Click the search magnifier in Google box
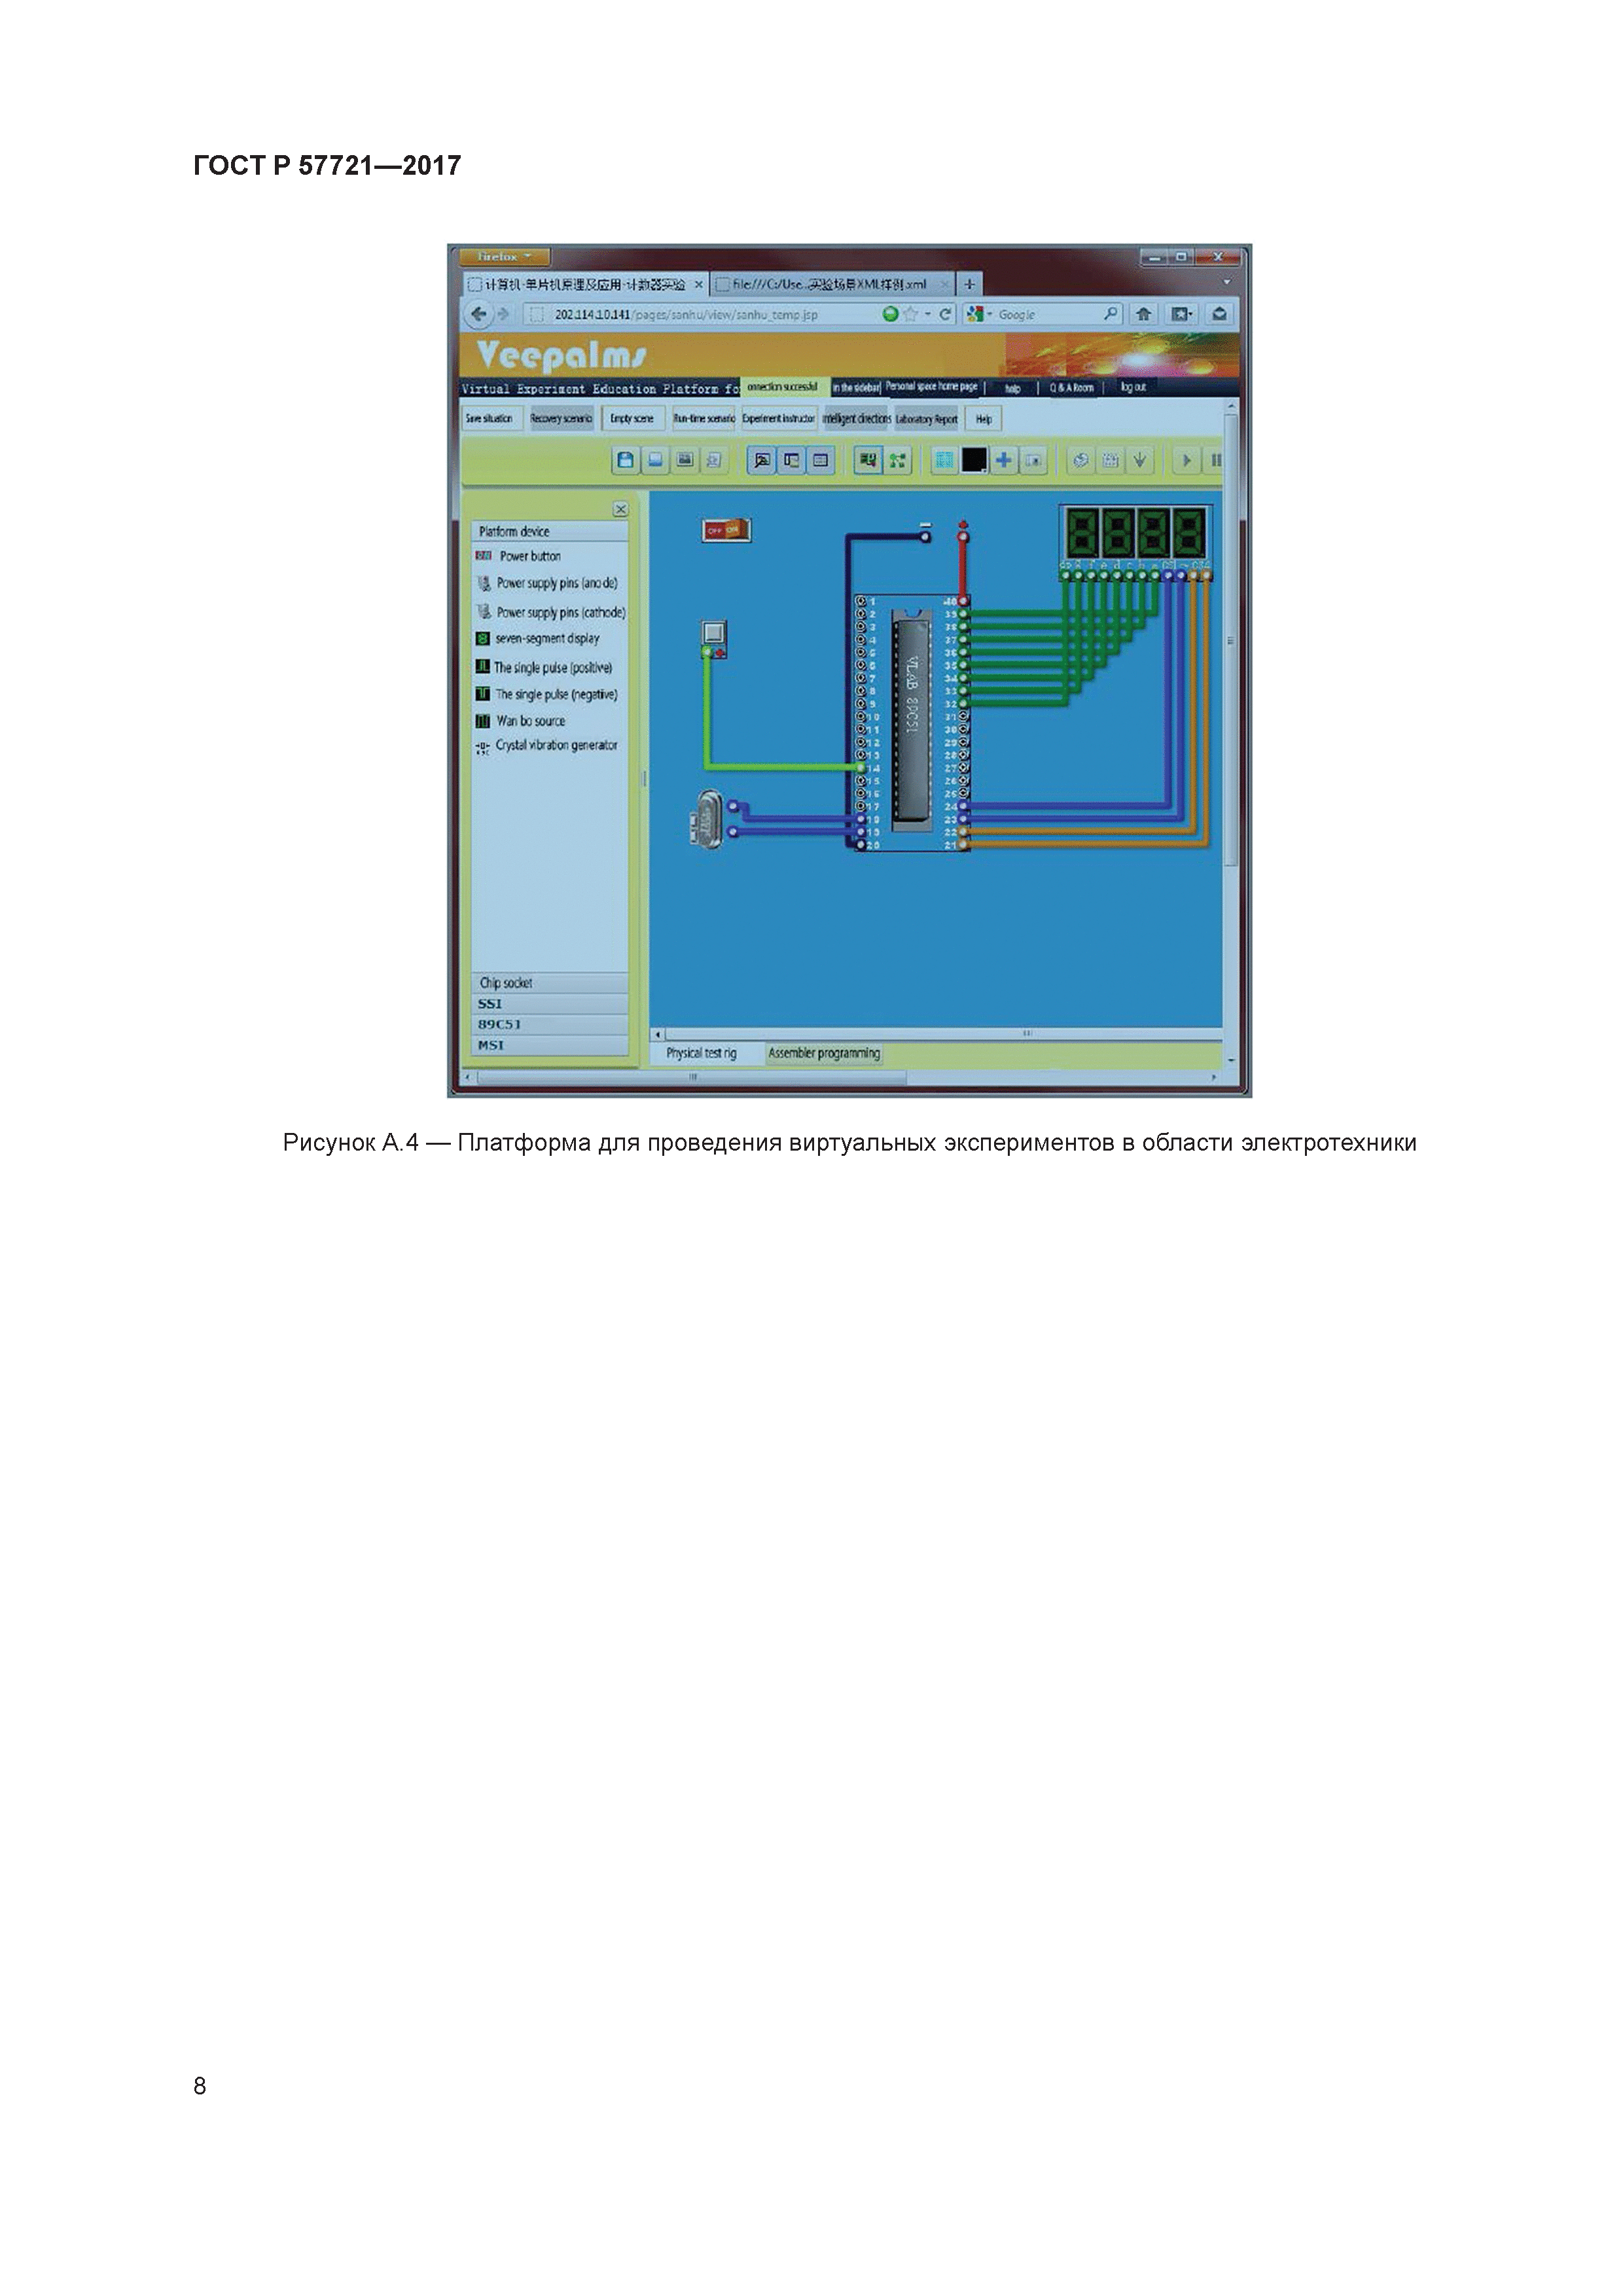Viewport: 1623px width, 2296px height. [x=1110, y=314]
